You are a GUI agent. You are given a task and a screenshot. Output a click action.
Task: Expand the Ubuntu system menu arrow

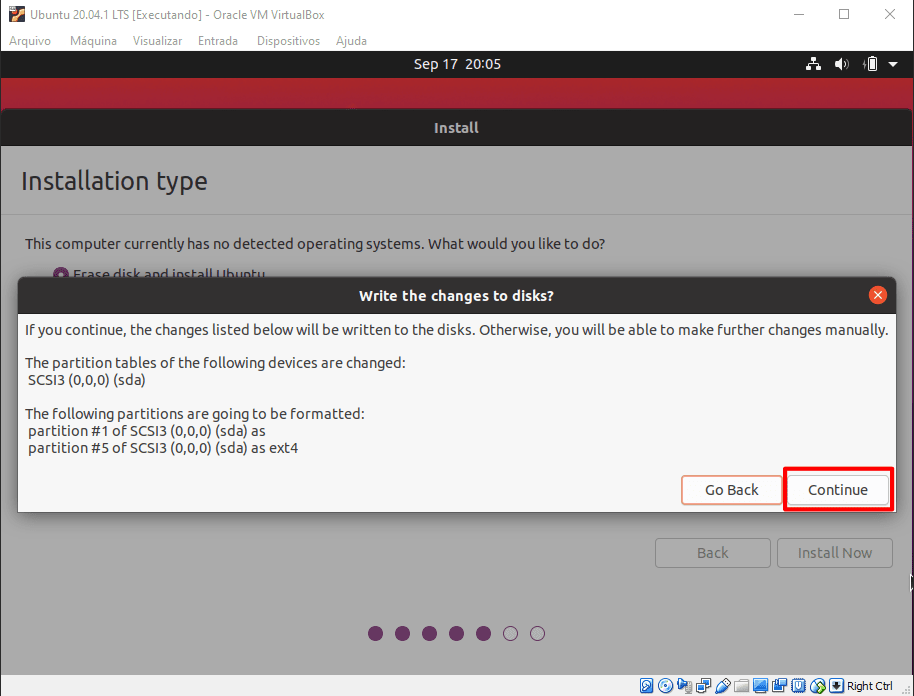(x=893, y=64)
